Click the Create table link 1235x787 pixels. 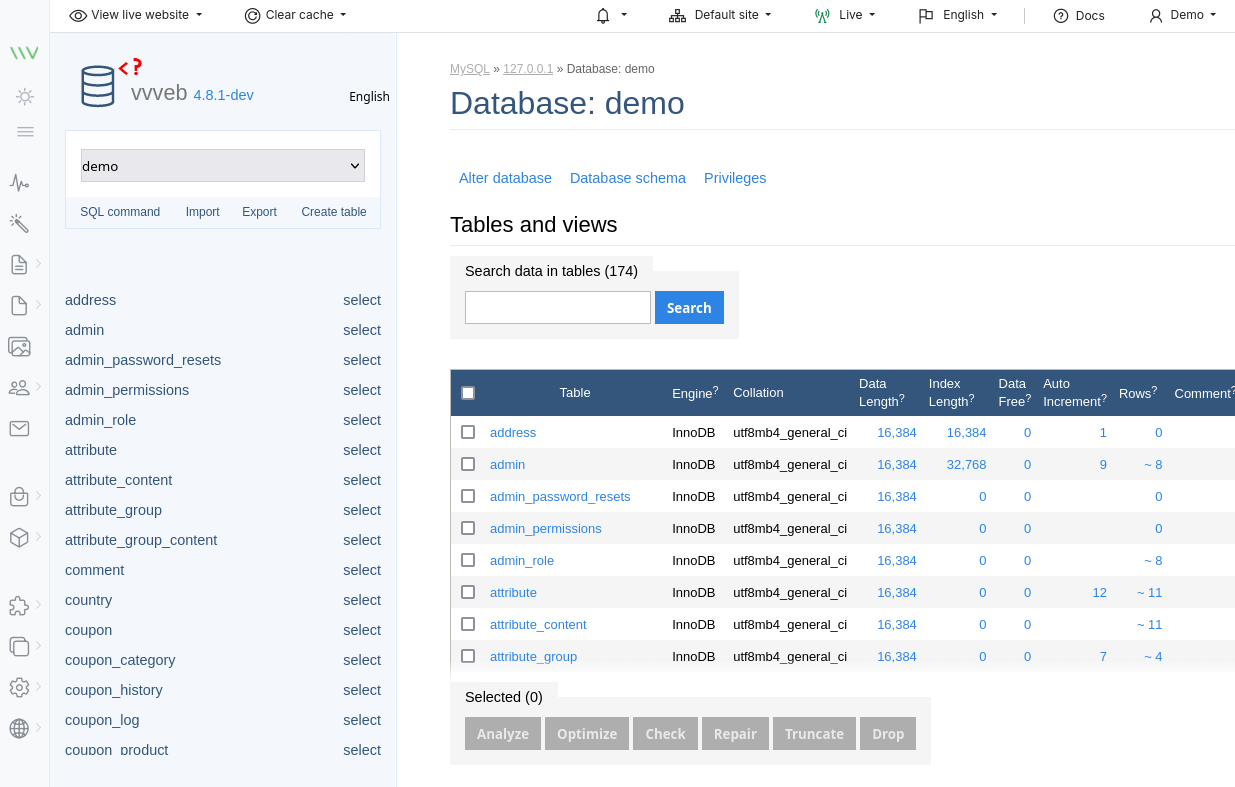pos(334,212)
